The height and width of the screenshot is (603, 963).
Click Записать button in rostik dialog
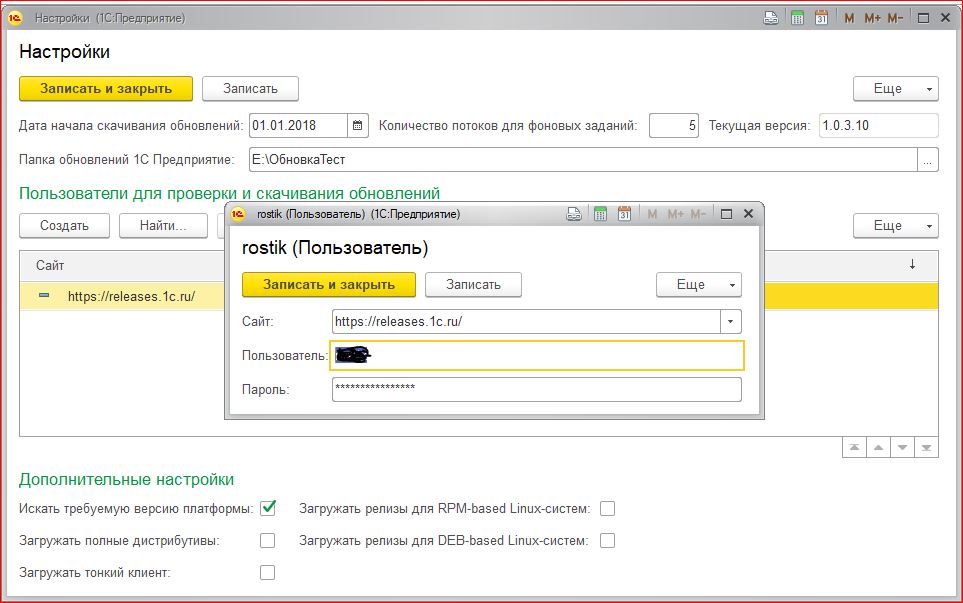[474, 284]
